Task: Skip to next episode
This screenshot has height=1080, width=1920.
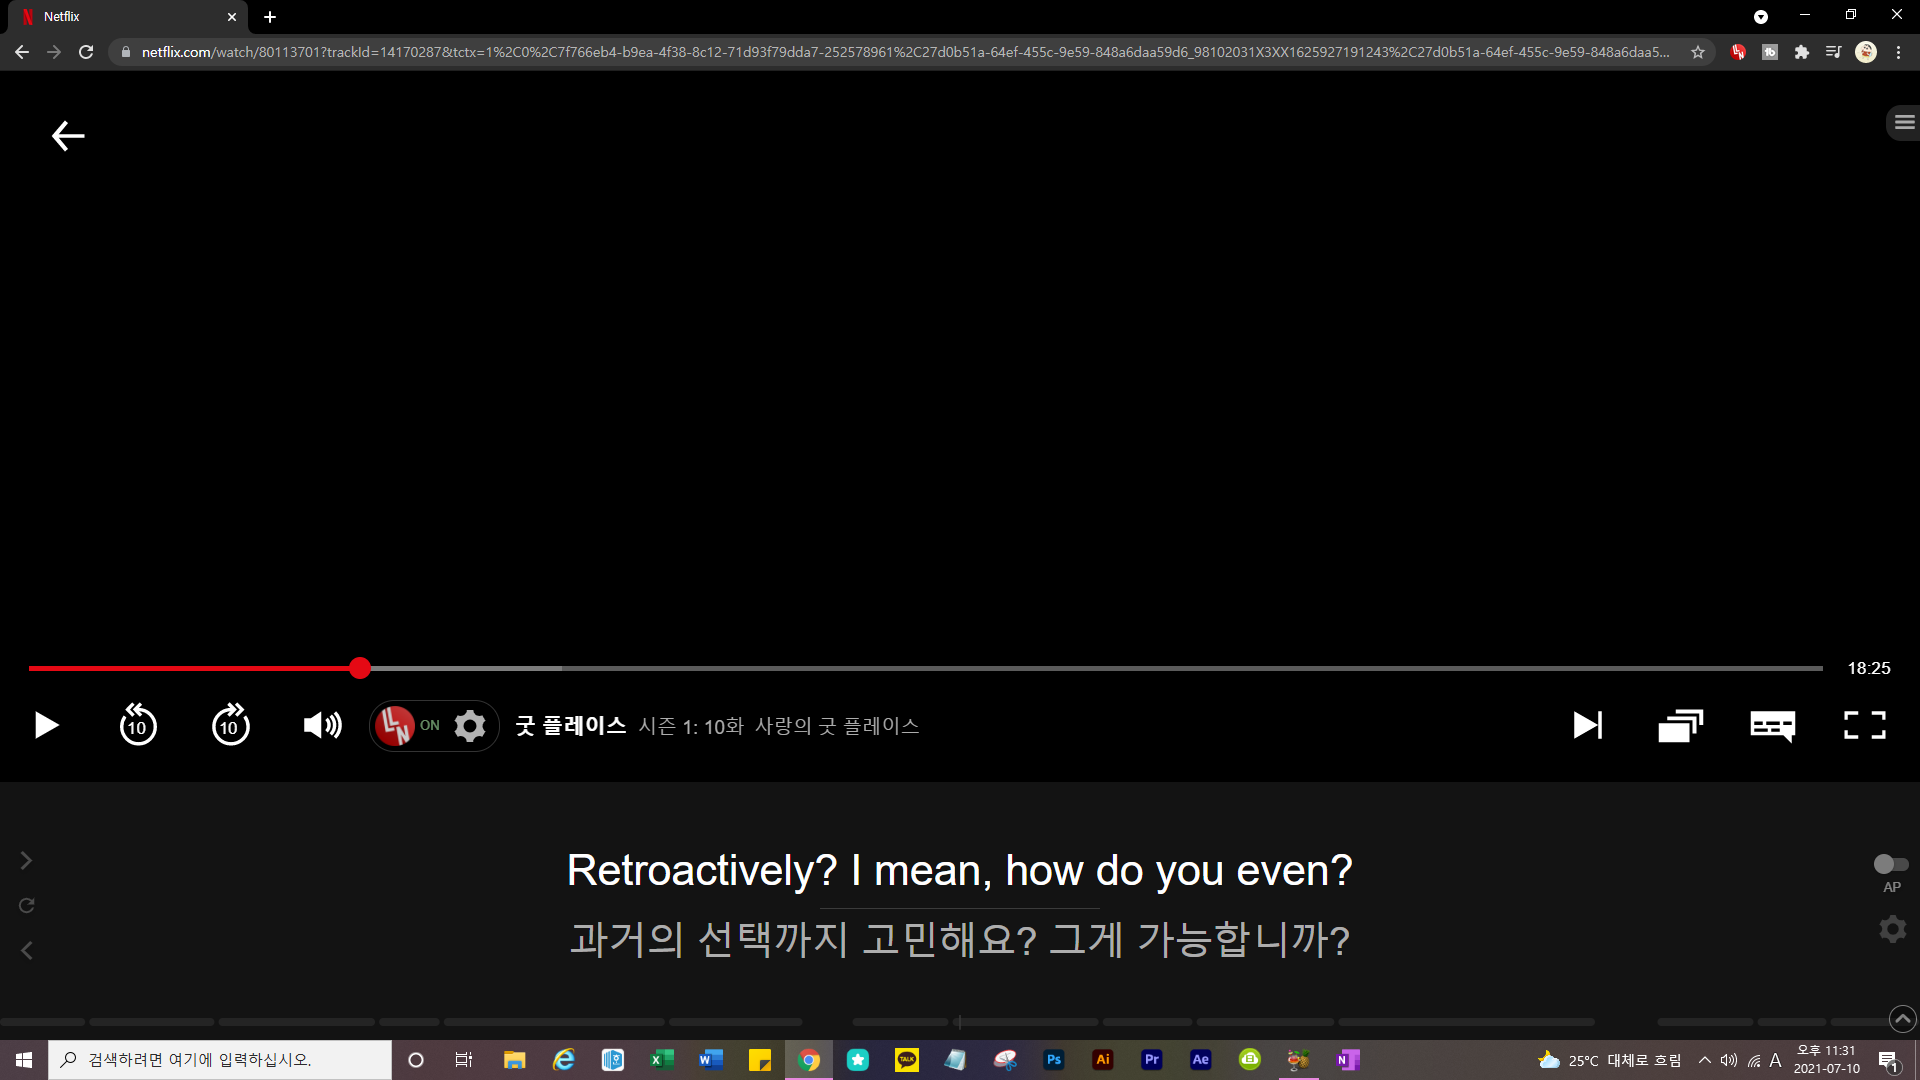Action: coord(1587,725)
